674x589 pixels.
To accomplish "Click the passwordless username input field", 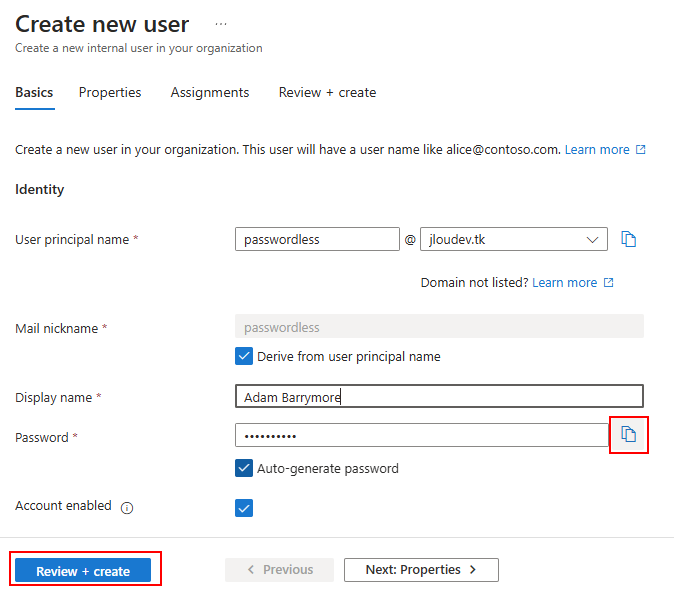I will [317, 239].
